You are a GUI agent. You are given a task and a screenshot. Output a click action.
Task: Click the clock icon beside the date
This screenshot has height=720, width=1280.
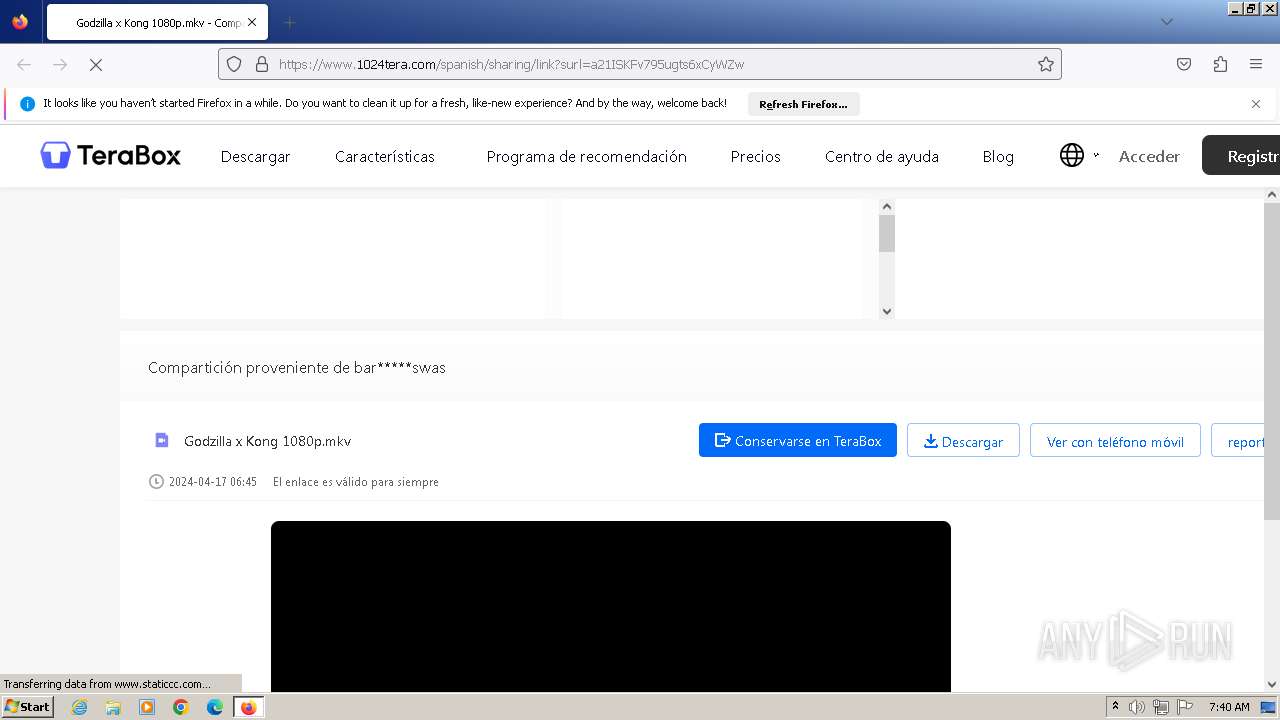coord(156,481)
